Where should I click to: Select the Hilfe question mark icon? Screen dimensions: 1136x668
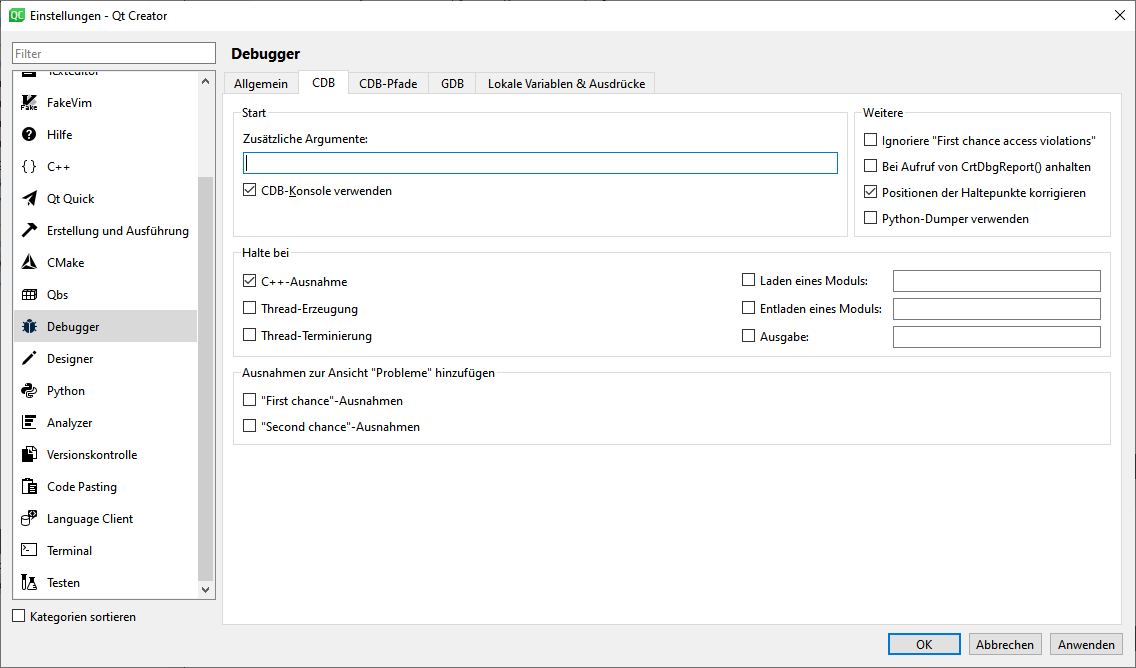tap(29, 135)
